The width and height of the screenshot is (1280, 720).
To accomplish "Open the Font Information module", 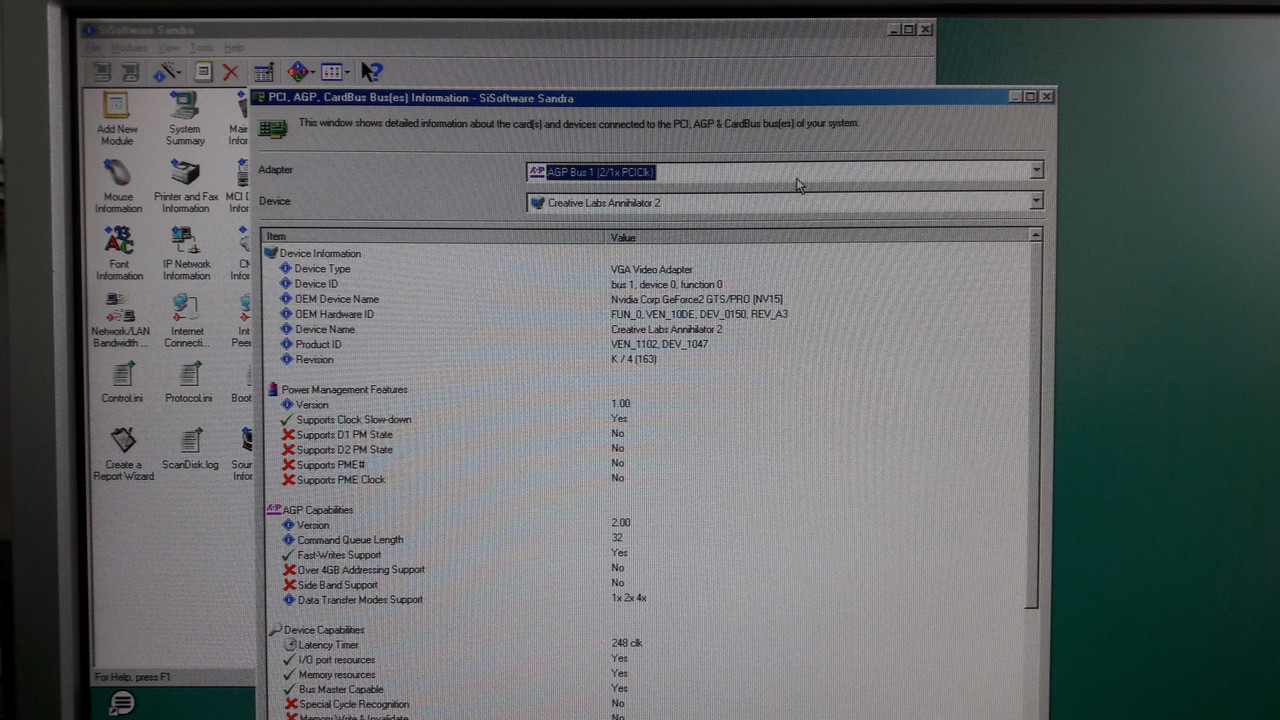I will (119, 253).
